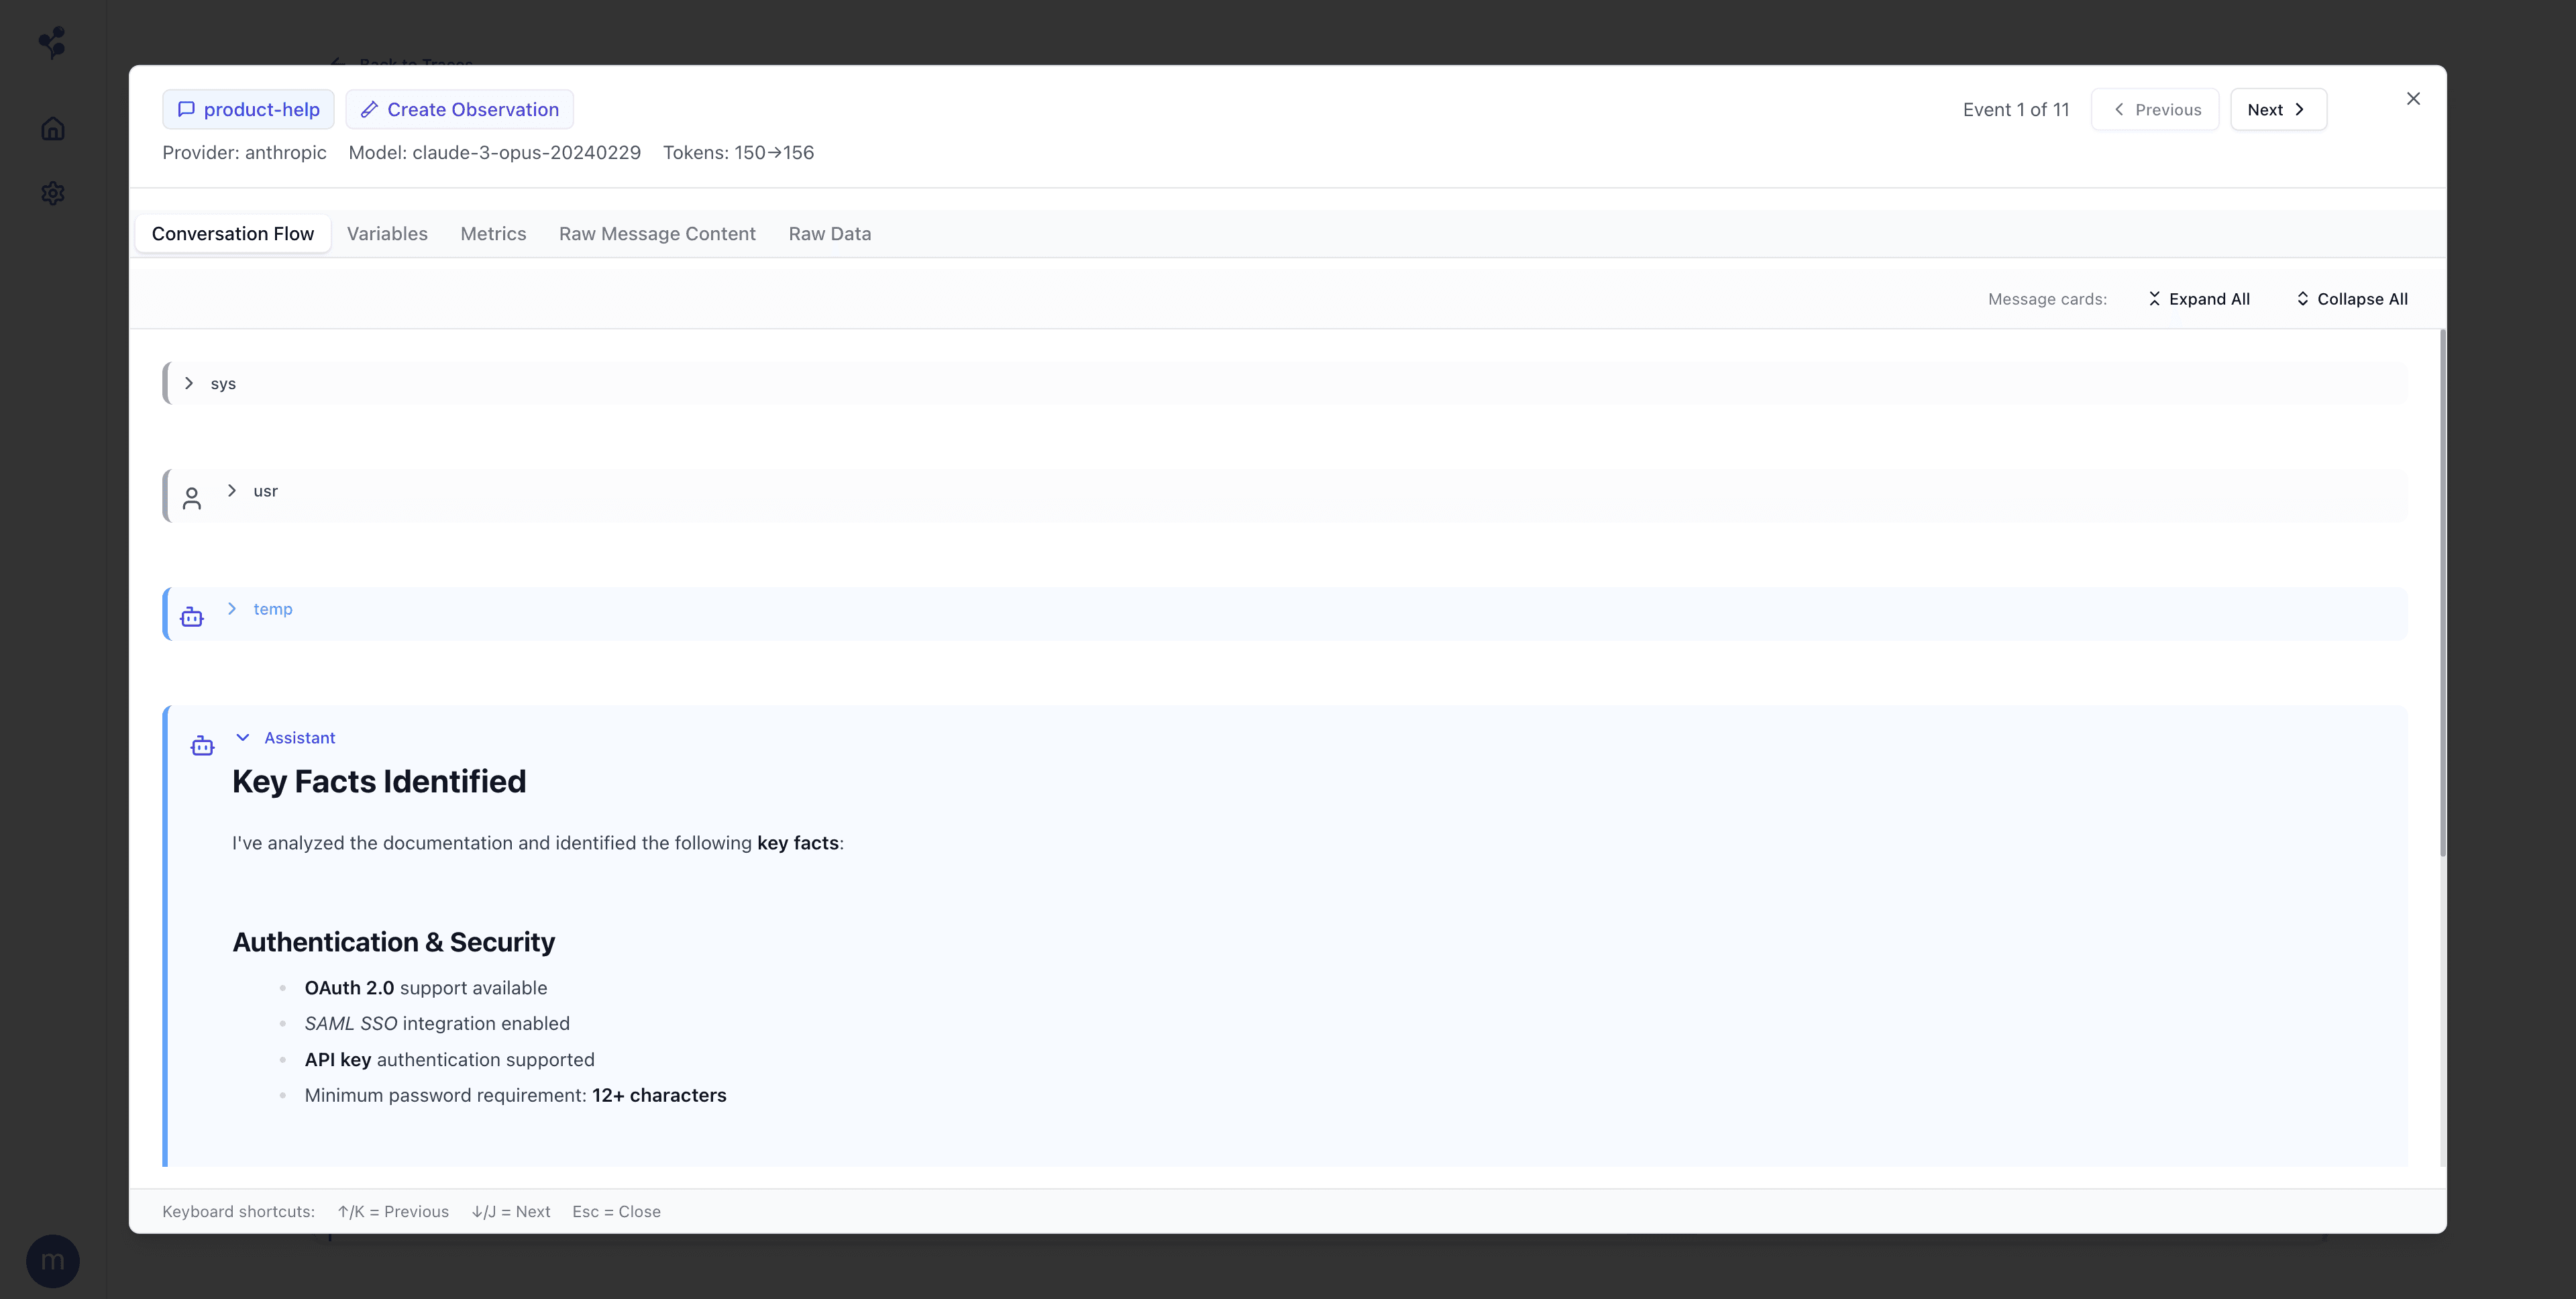
Task: Click the product-help chat bubble icon
Action: click(186, 109)
